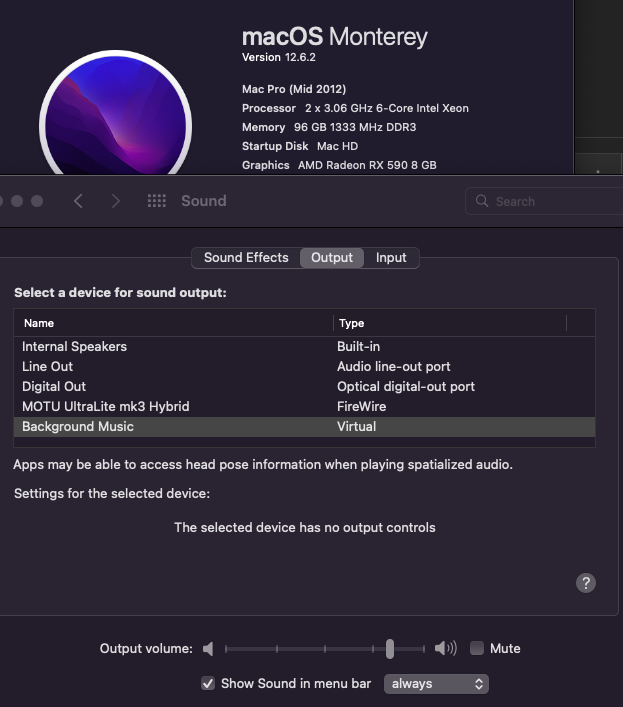Click 'Optical digital-out port' type cell
The width and height of the screenshot is (623, 707).
tap(406, 386)
